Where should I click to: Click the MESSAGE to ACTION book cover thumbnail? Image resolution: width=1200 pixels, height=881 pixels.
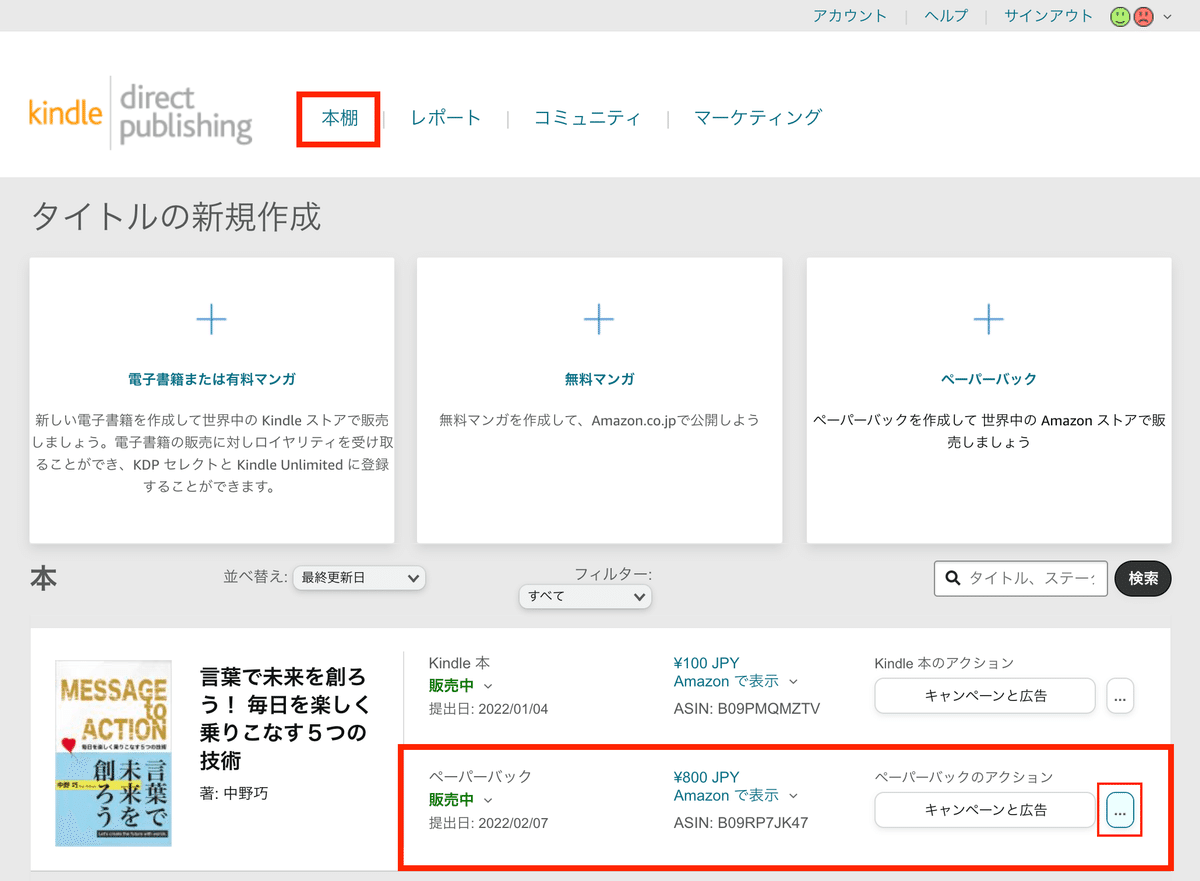(111, 753)
